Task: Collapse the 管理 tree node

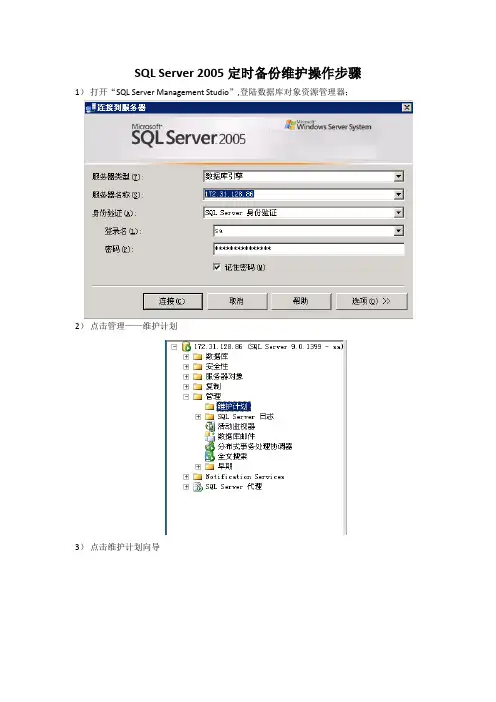Action: [186, 397]
